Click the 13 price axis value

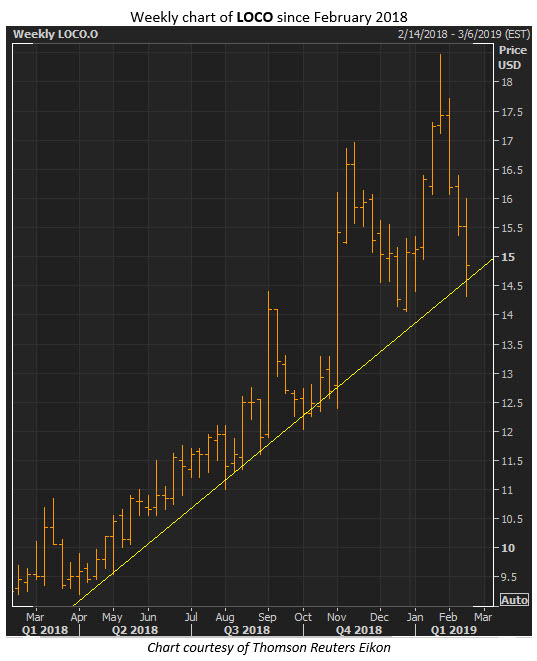click(x=507, y=374)
